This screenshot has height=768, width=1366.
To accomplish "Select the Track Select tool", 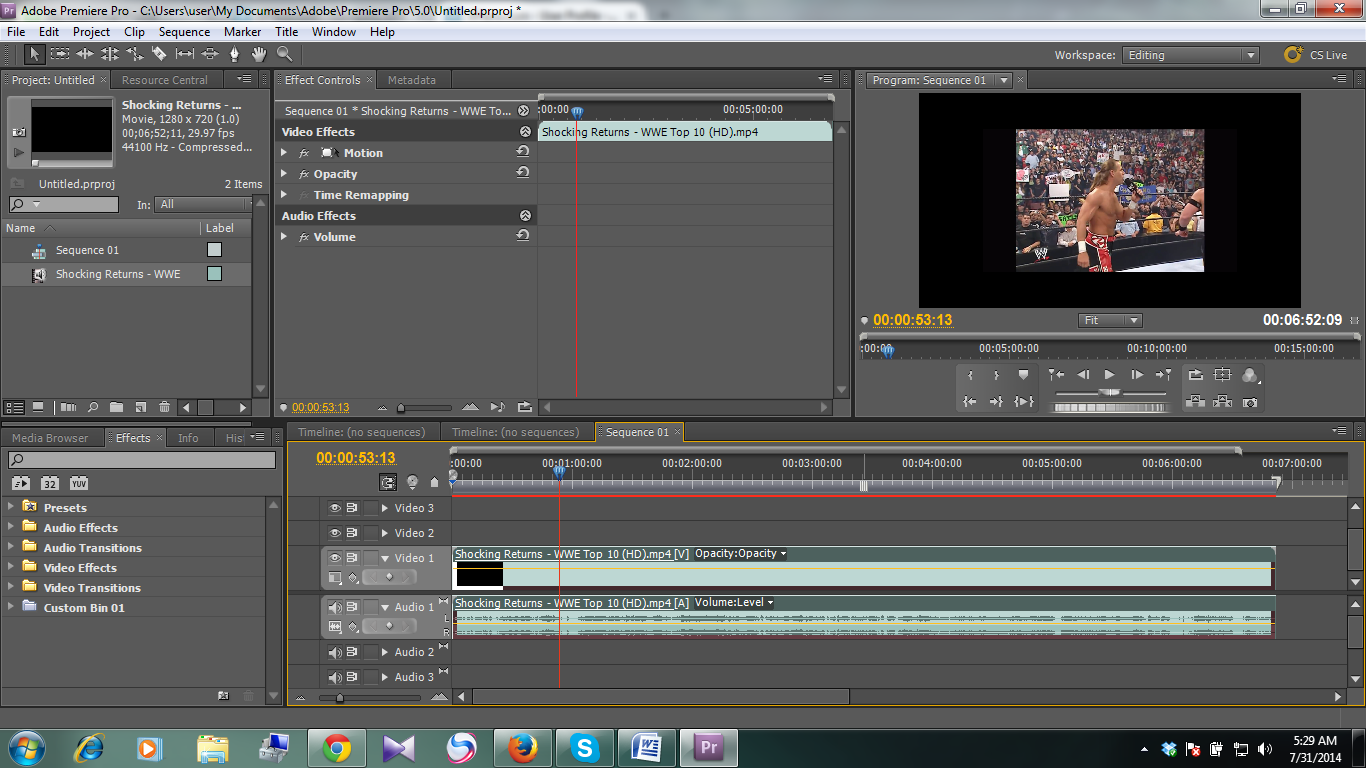I will [x=60, y=54].
